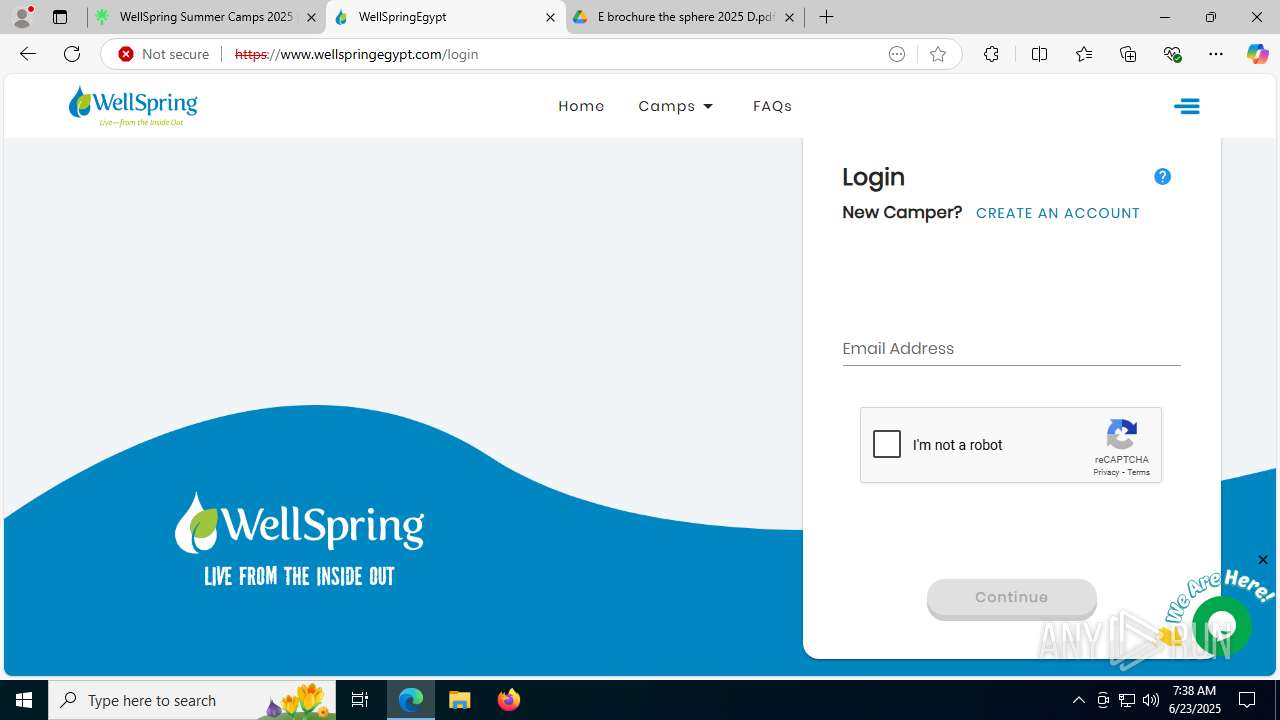The height and width of the screenshot is (720, 1280).
Task: Open the hamburger menu in the site header
Action: tap(1187, 106)
